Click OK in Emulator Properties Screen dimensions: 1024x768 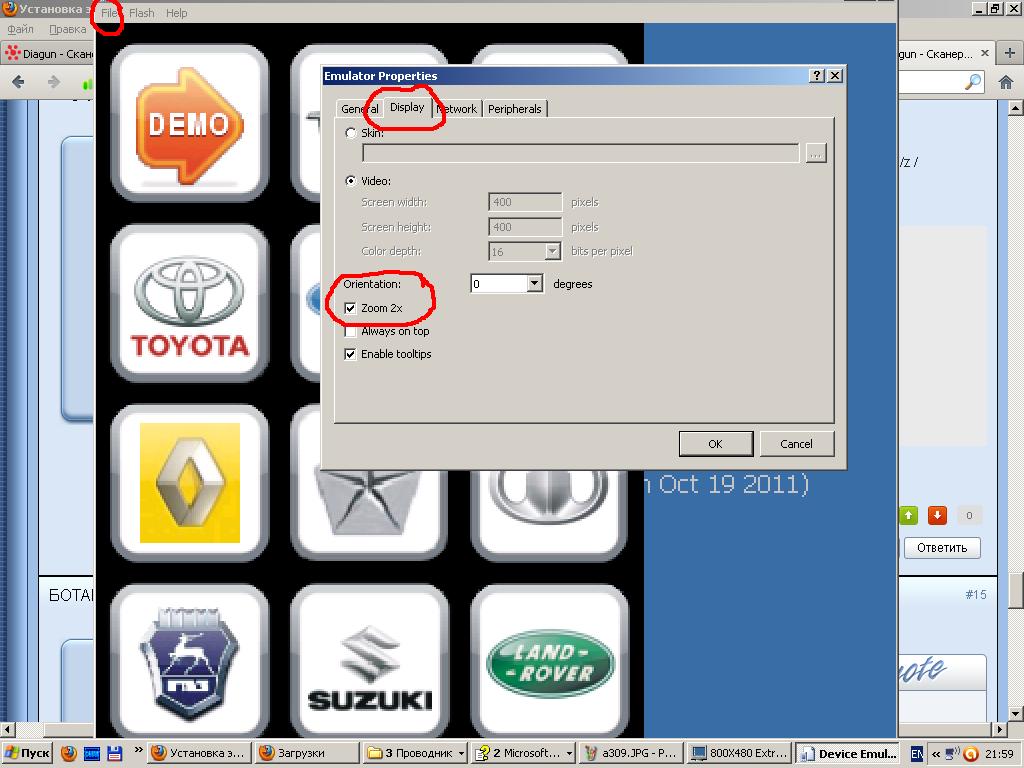[716, 443]
